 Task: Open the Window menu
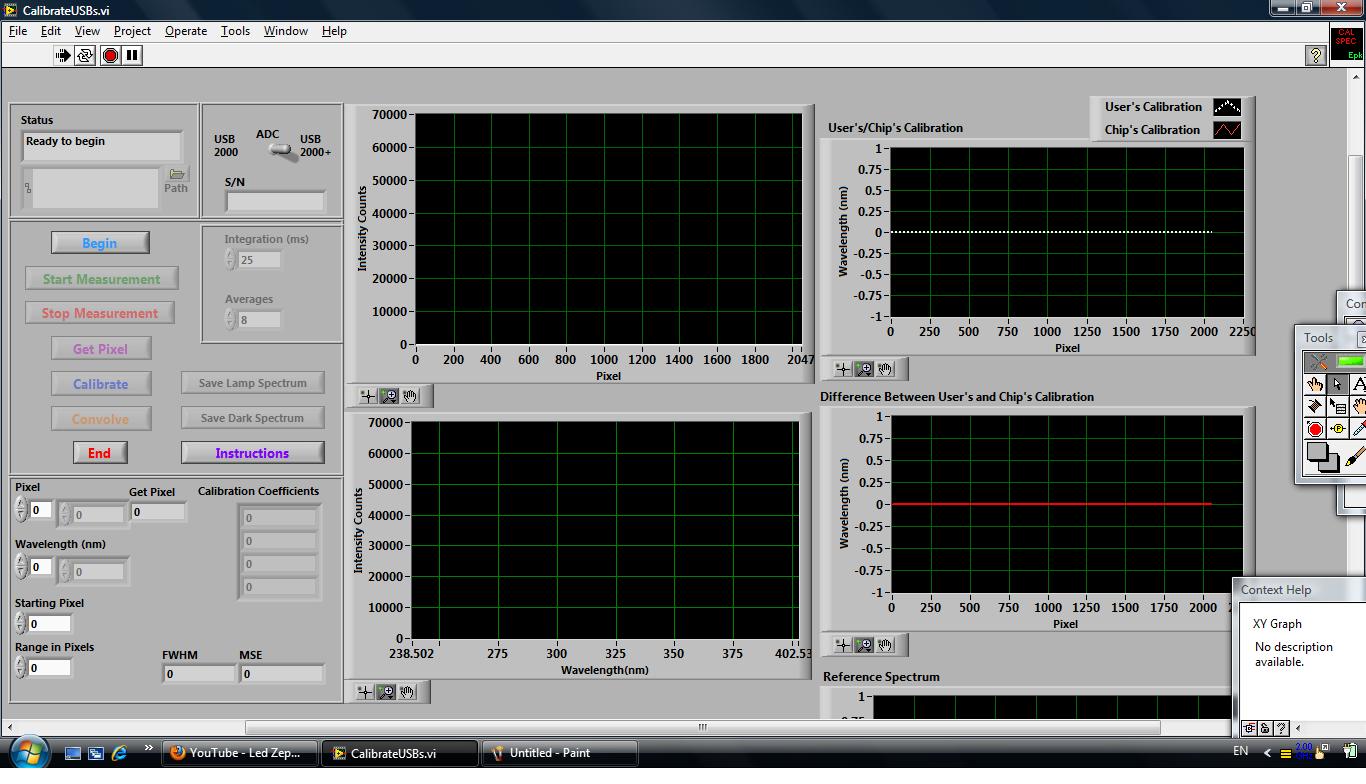click(x=286, y=31)
